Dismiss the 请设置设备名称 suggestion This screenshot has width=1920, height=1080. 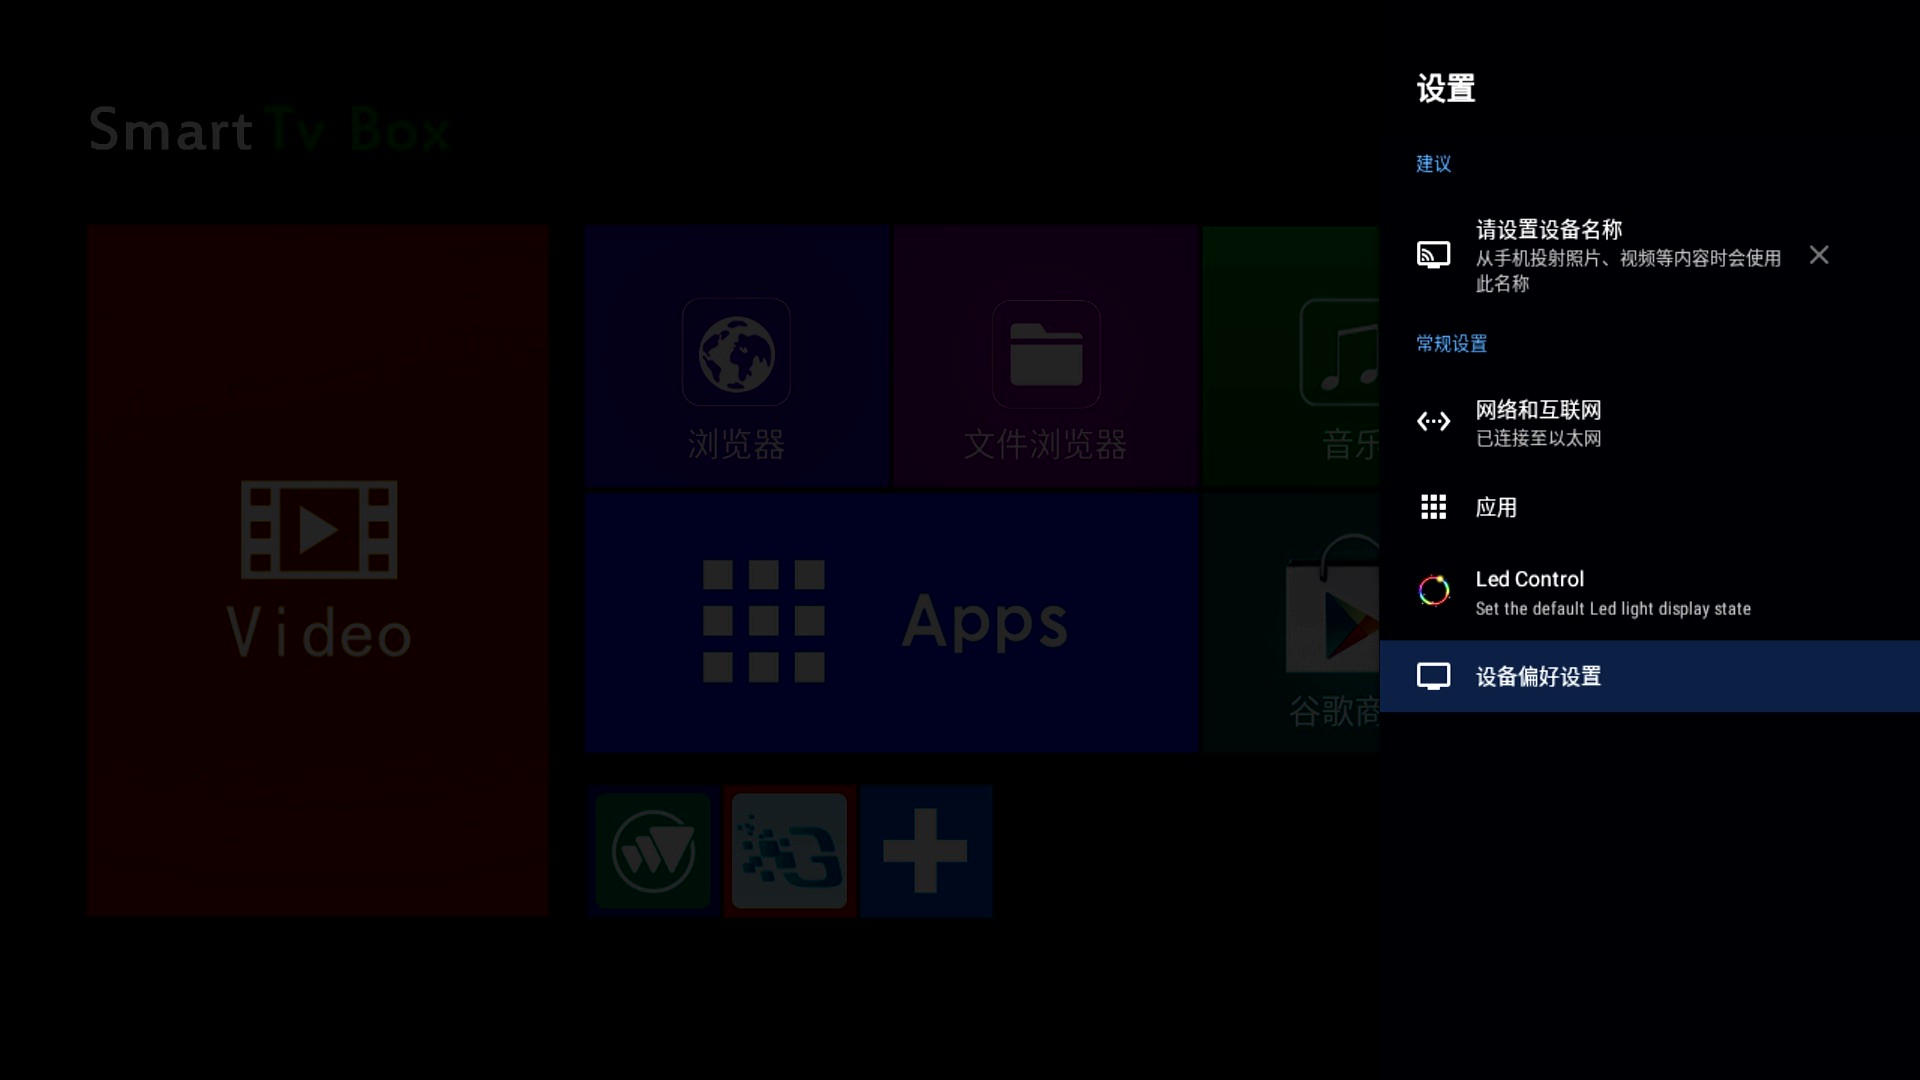[x=1819, y=255]
